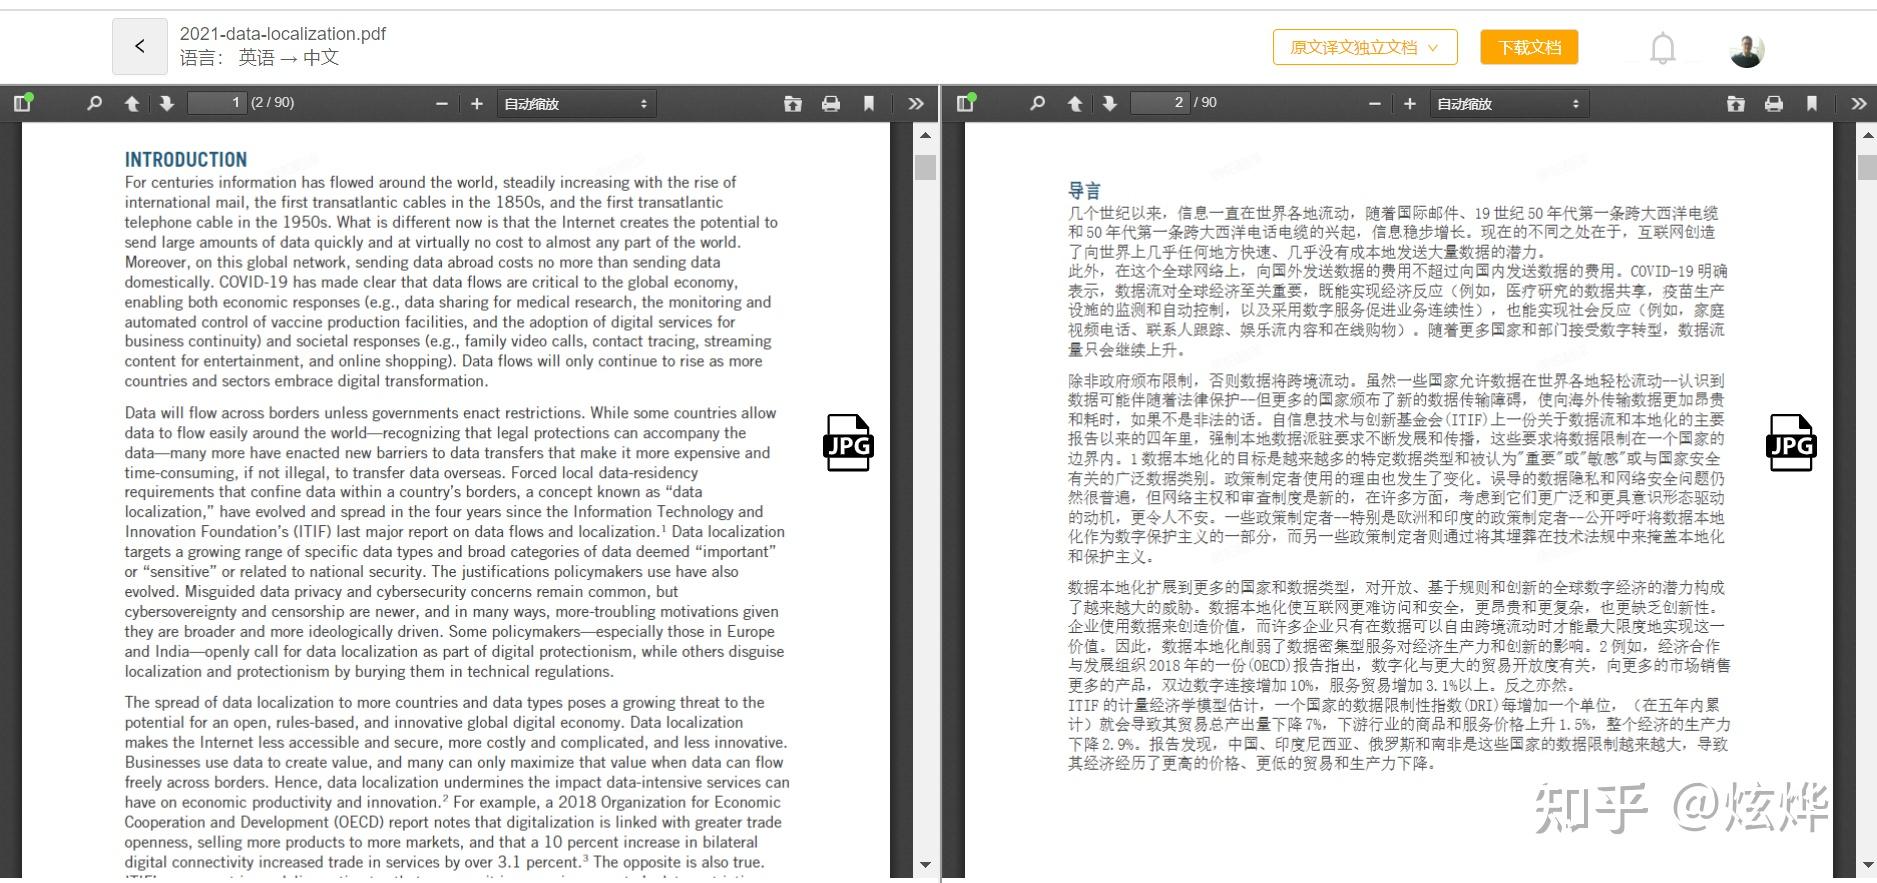
Task: Click right viewer scrollbar thumb
Action: click(1867, 167)
